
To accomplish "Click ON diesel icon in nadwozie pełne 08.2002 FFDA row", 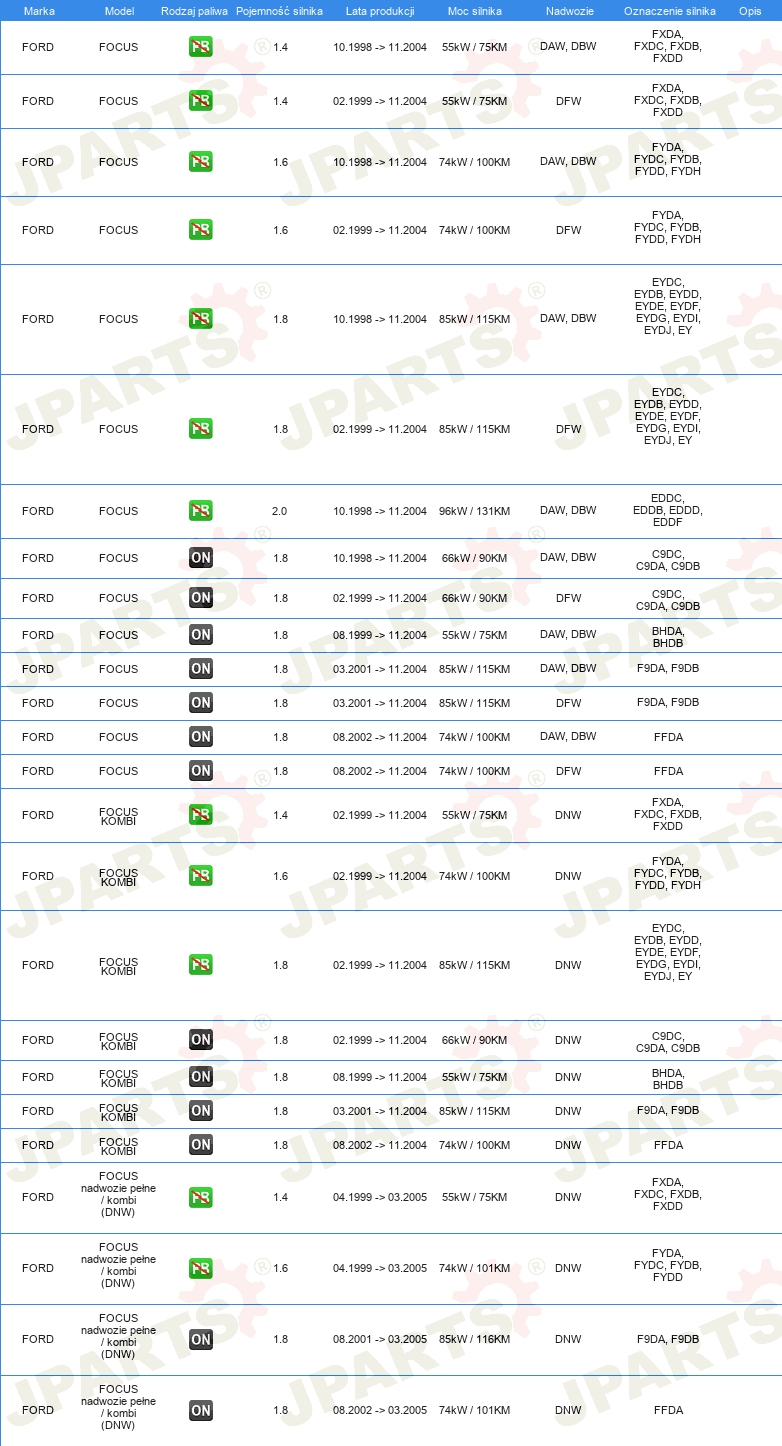I will pos(201,1410).
